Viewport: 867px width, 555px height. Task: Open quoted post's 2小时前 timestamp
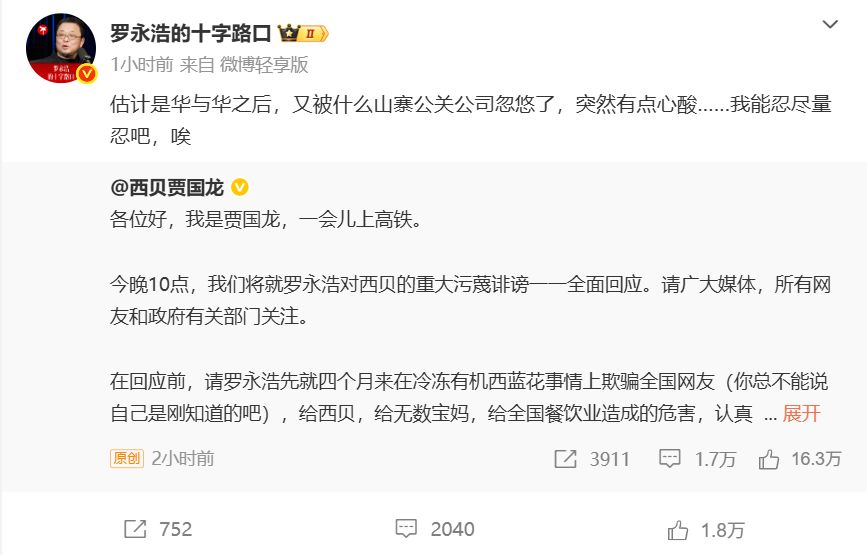(182, 458)
